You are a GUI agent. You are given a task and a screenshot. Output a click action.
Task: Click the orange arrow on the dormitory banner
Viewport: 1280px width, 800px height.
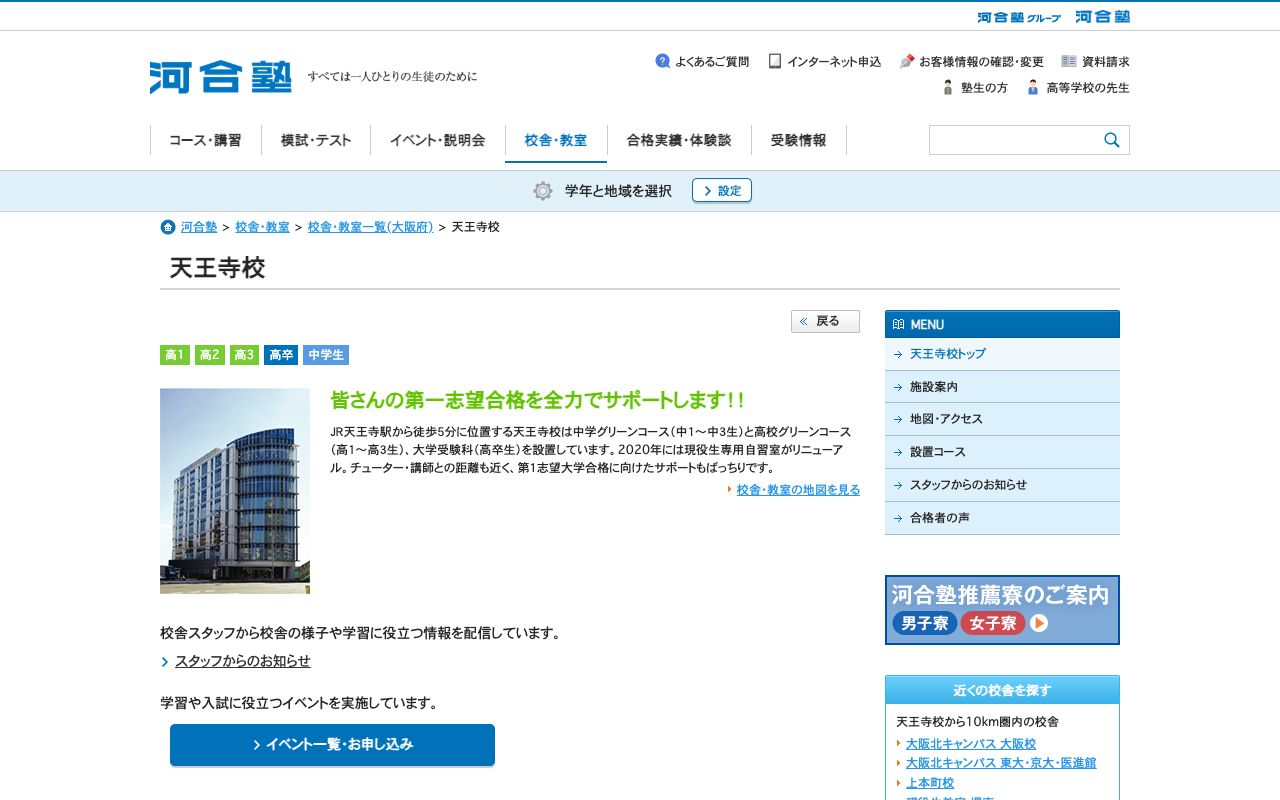pyautogui.click(x=1039, y=624)
